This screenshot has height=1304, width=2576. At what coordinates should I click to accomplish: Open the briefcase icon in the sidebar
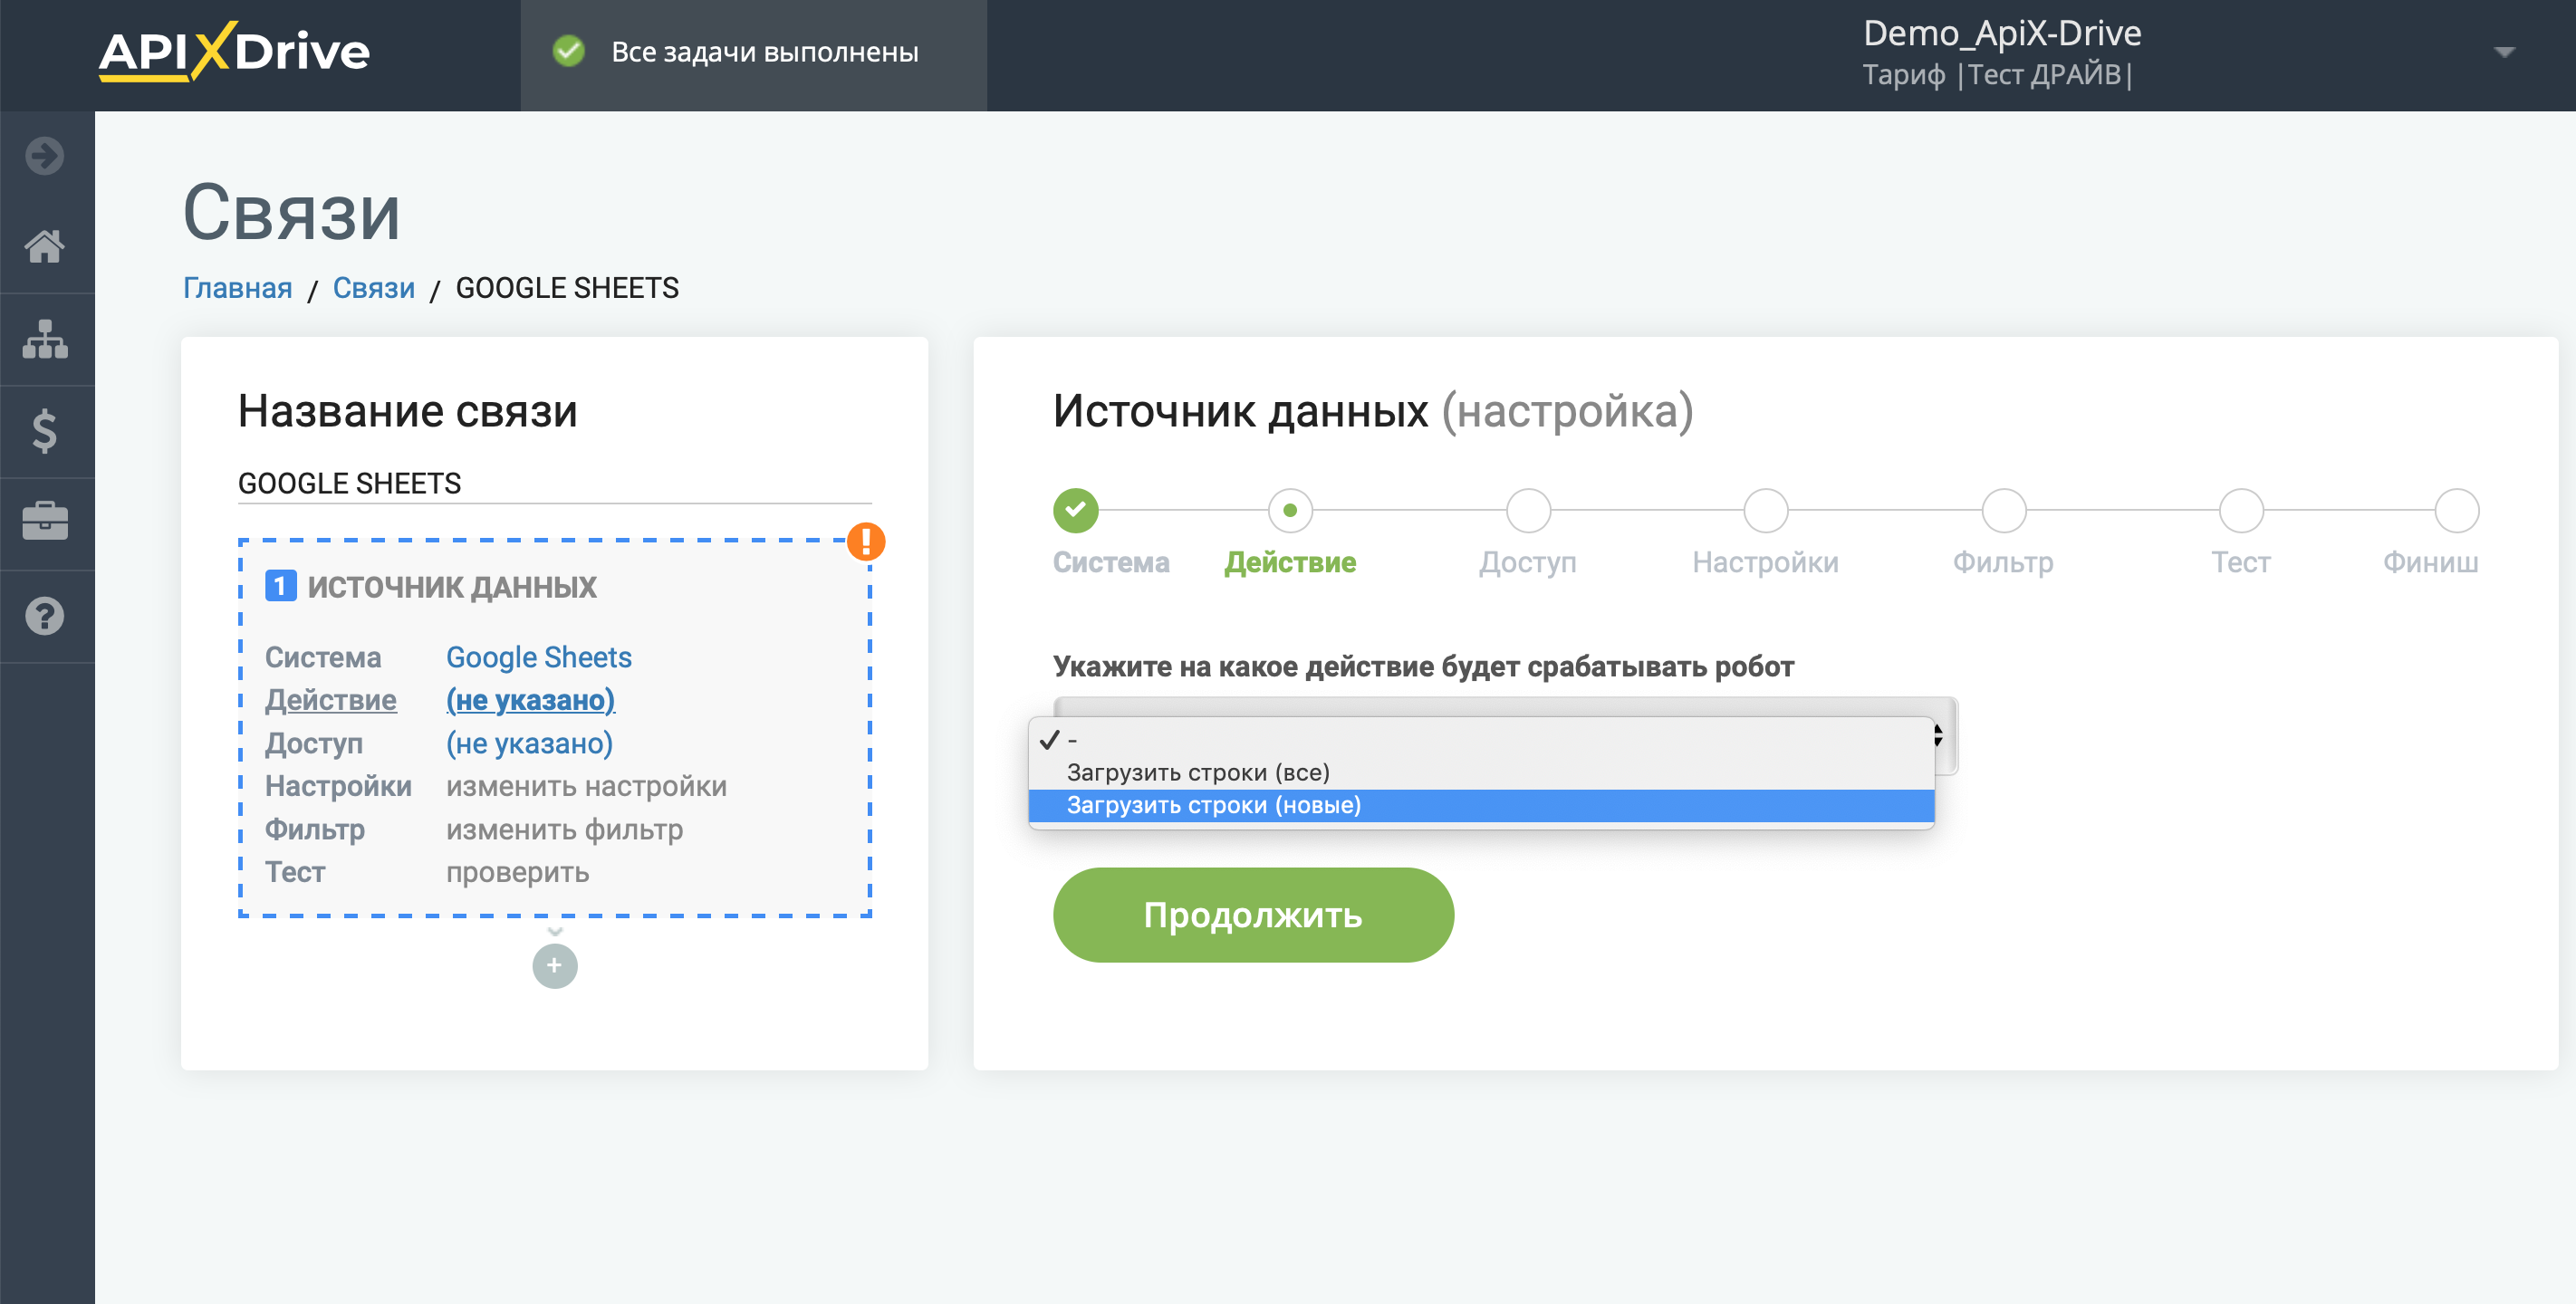click(45, 521)
